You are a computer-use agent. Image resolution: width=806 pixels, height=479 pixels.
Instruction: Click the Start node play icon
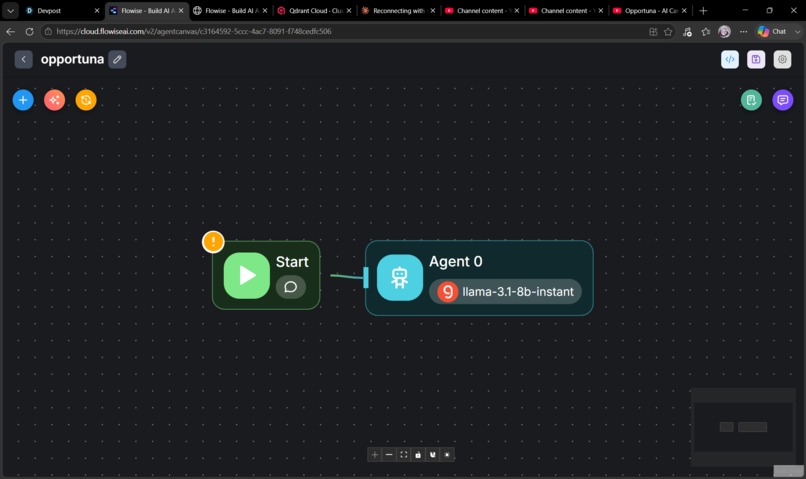tap(247, 275)
